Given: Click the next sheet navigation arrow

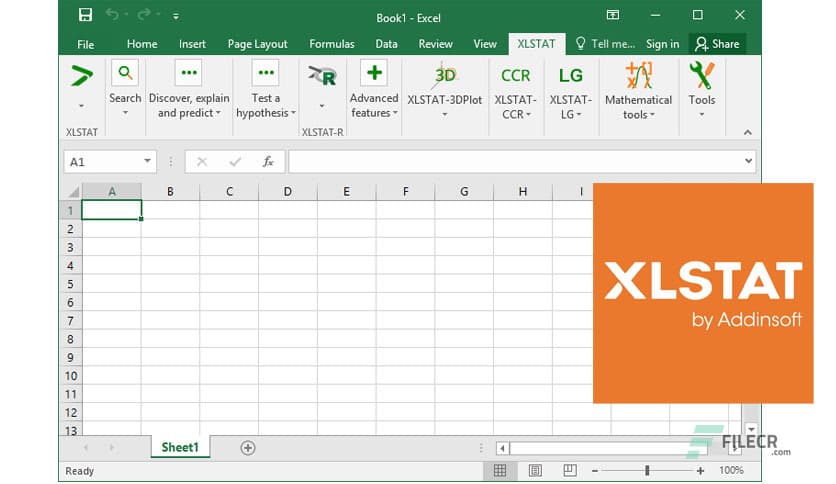Looking at the screenshot, I should point(111,448).
